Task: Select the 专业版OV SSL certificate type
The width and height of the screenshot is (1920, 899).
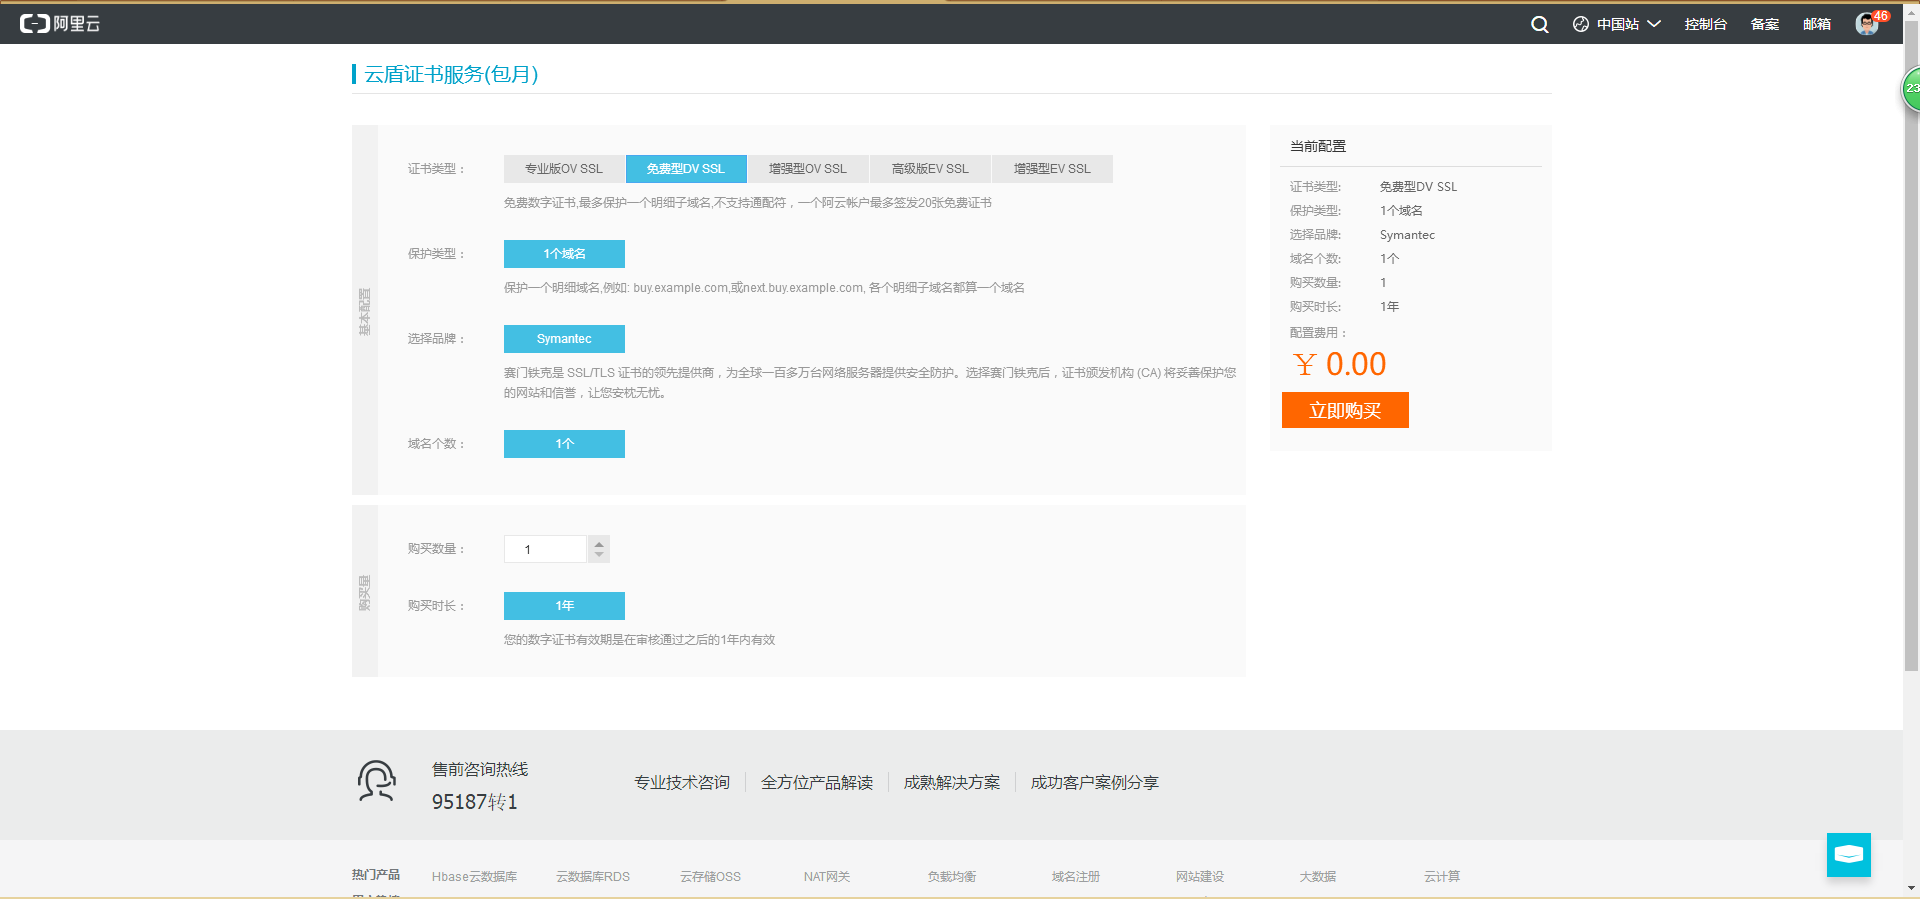Action: [x=564, y=169]
